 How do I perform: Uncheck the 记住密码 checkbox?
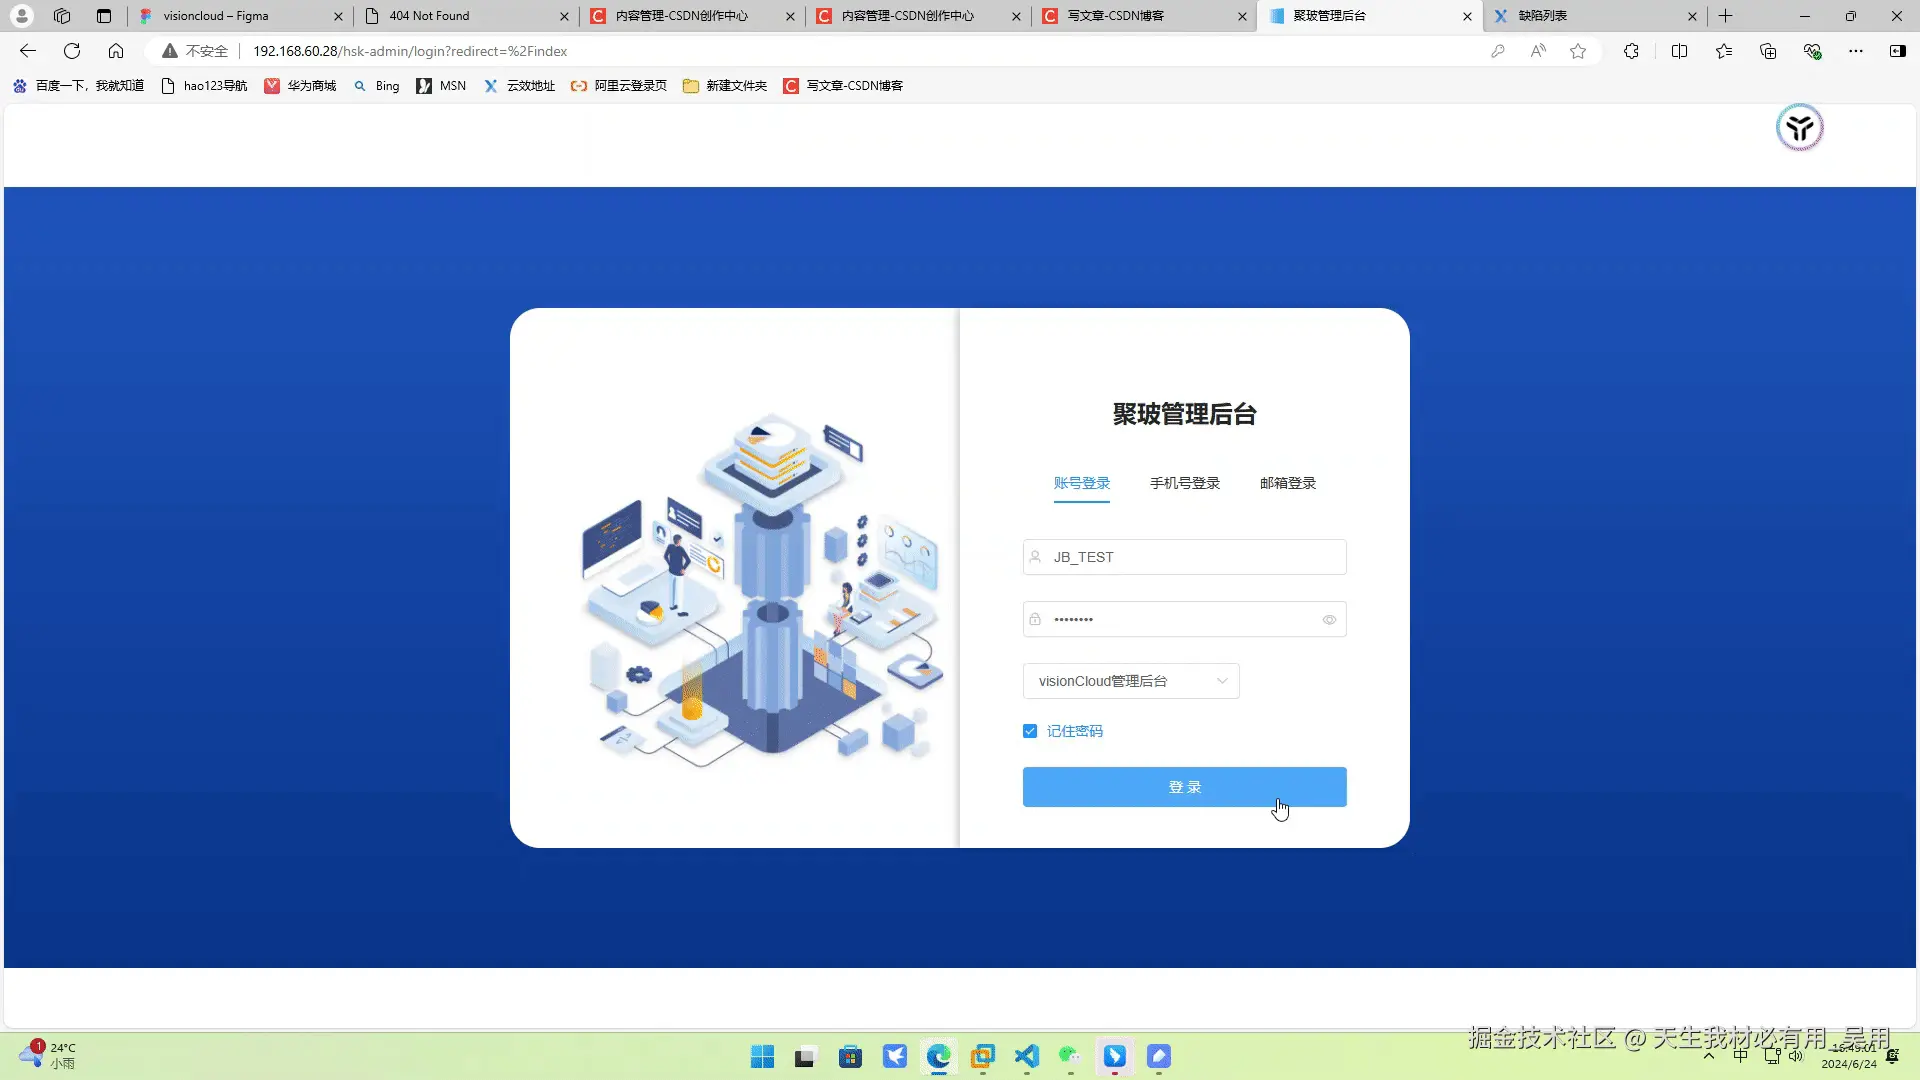pos(1030,731)
